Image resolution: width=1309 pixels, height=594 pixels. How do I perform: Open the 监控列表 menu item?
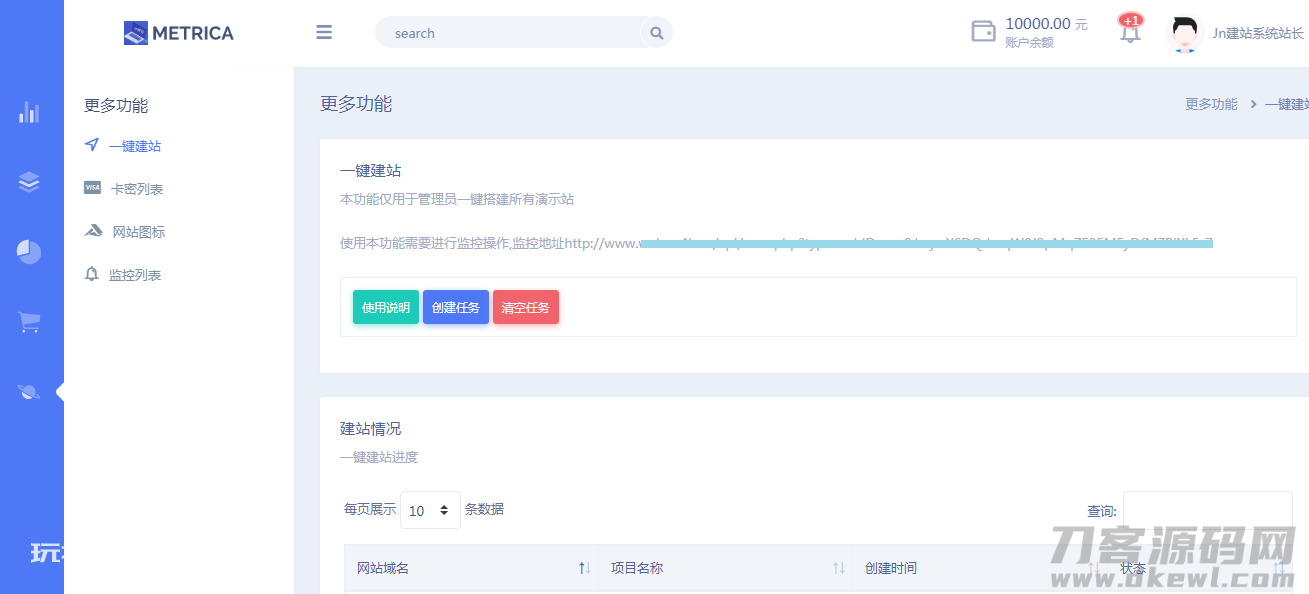135,275
